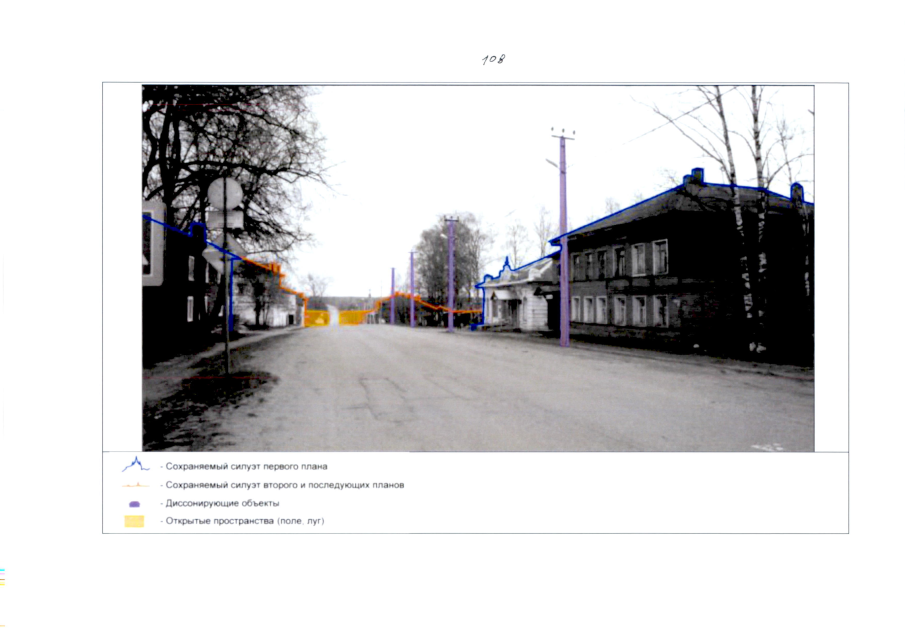
Task: Click the handwritten page number 108
Action: click(x=493, y=60)
